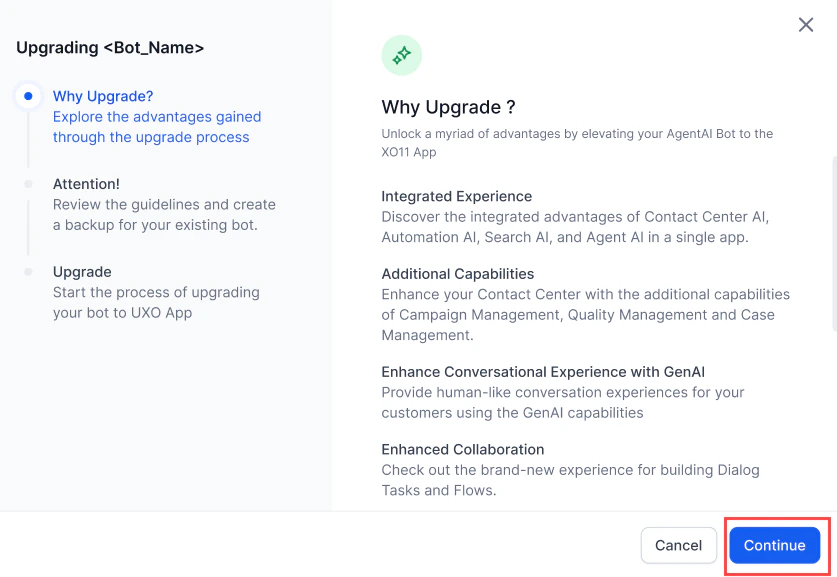Viewport: 837px width, 577px height.
Task: Select the blue filled step bullet for Why Upgrade?
Action: pos(28,96)
